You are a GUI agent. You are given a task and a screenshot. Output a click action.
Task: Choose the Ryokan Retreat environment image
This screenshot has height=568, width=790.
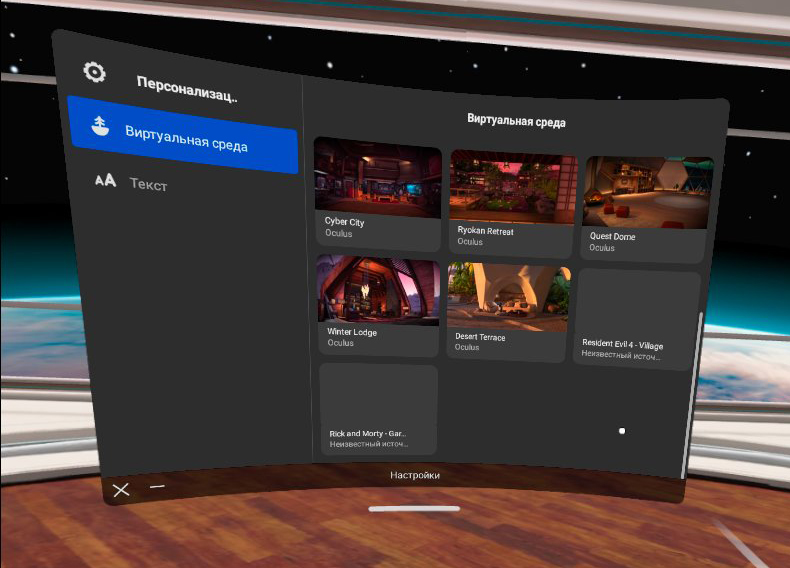[x=513, y=187]
